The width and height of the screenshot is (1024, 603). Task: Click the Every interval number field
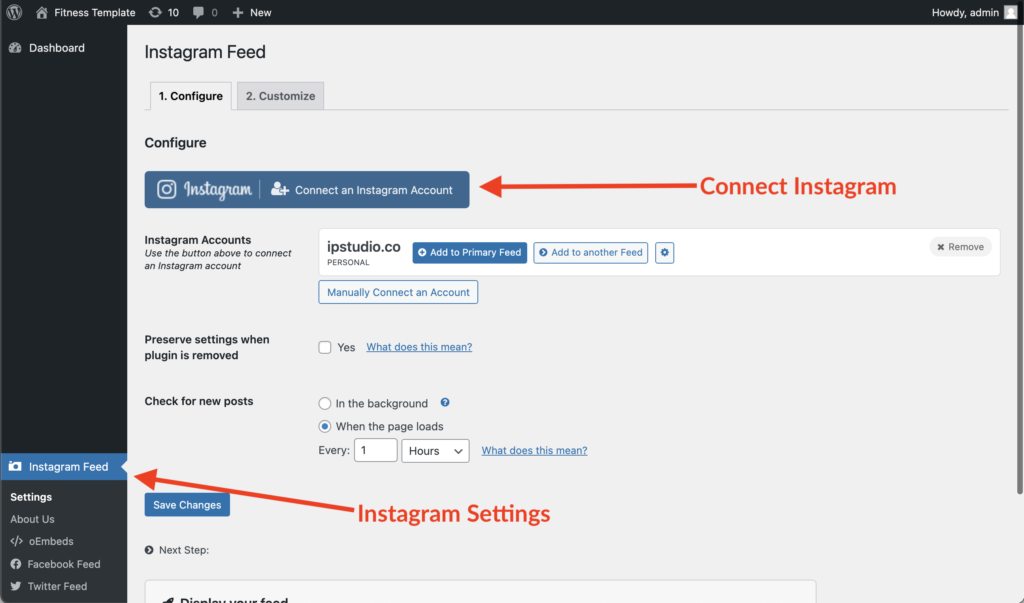pyautogui.click(x=376, y=450)
